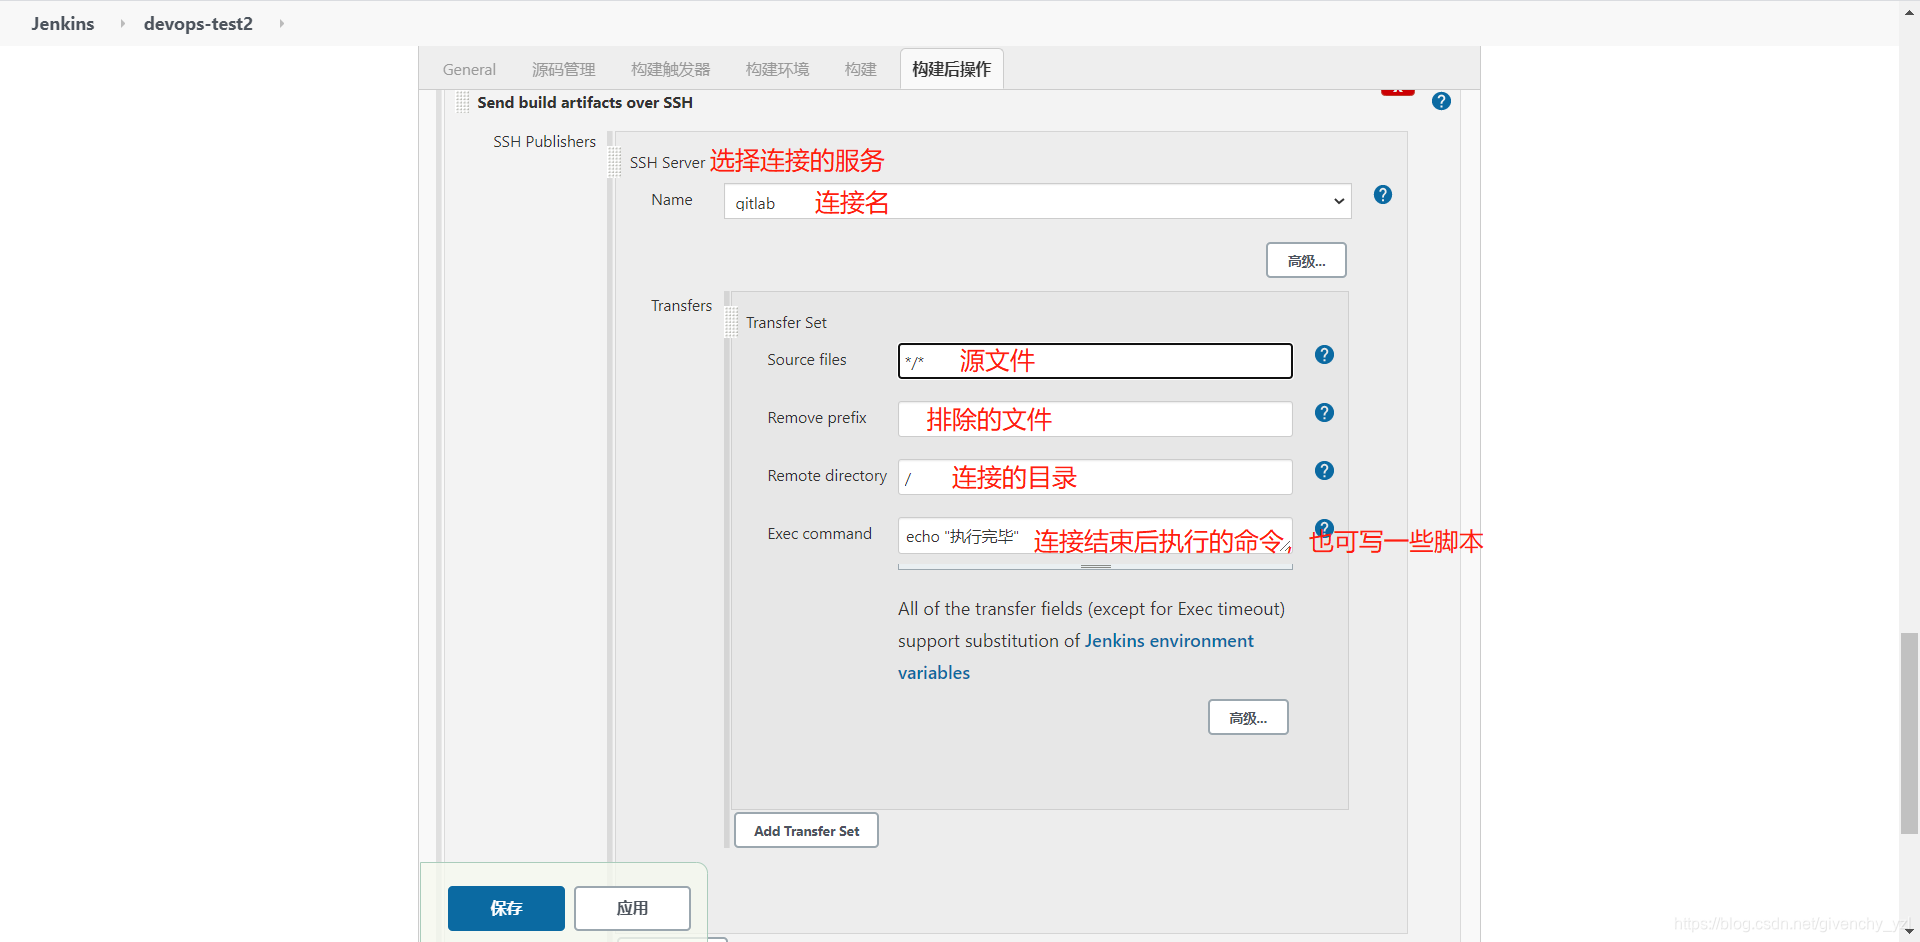Open help icon for Source files

pyautogui.click(x=1324, y=355)
